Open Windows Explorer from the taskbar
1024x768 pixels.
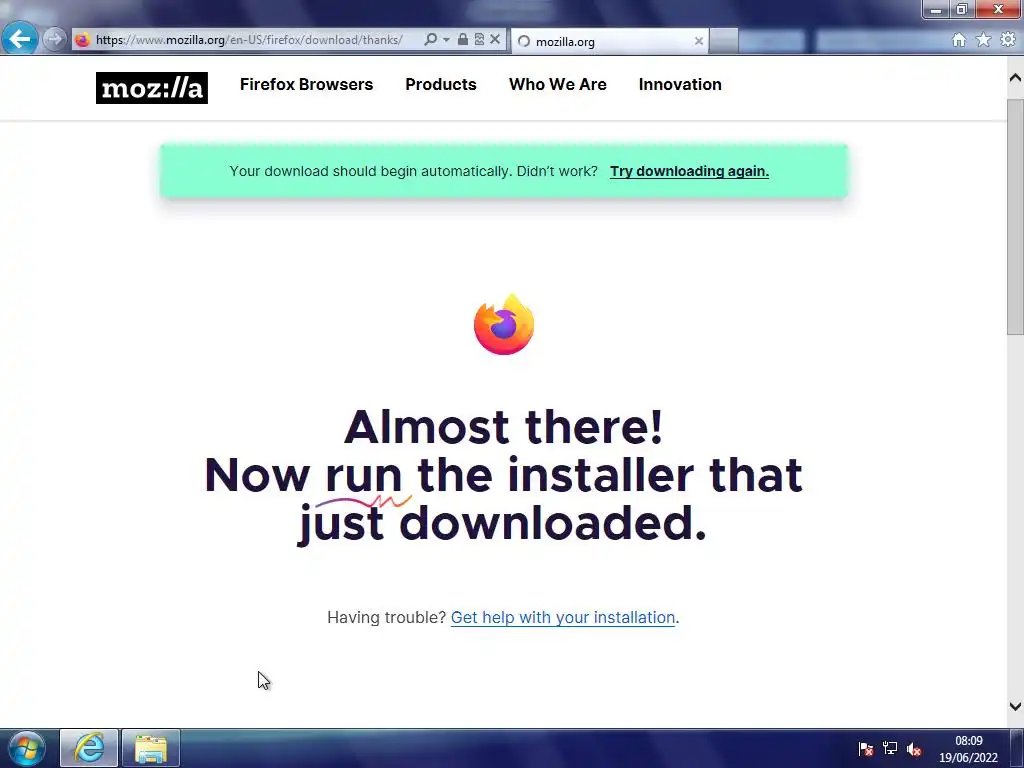[x=151, y=748]
